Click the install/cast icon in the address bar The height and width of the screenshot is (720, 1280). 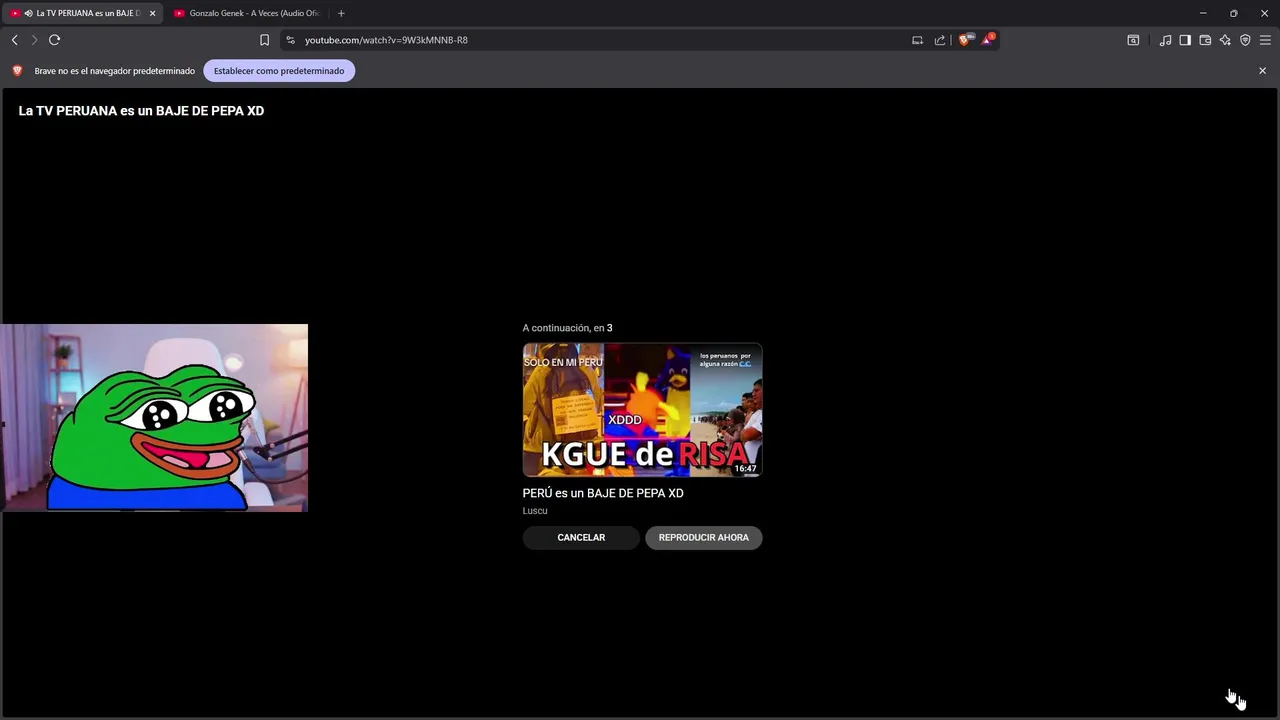pos(917,40)
